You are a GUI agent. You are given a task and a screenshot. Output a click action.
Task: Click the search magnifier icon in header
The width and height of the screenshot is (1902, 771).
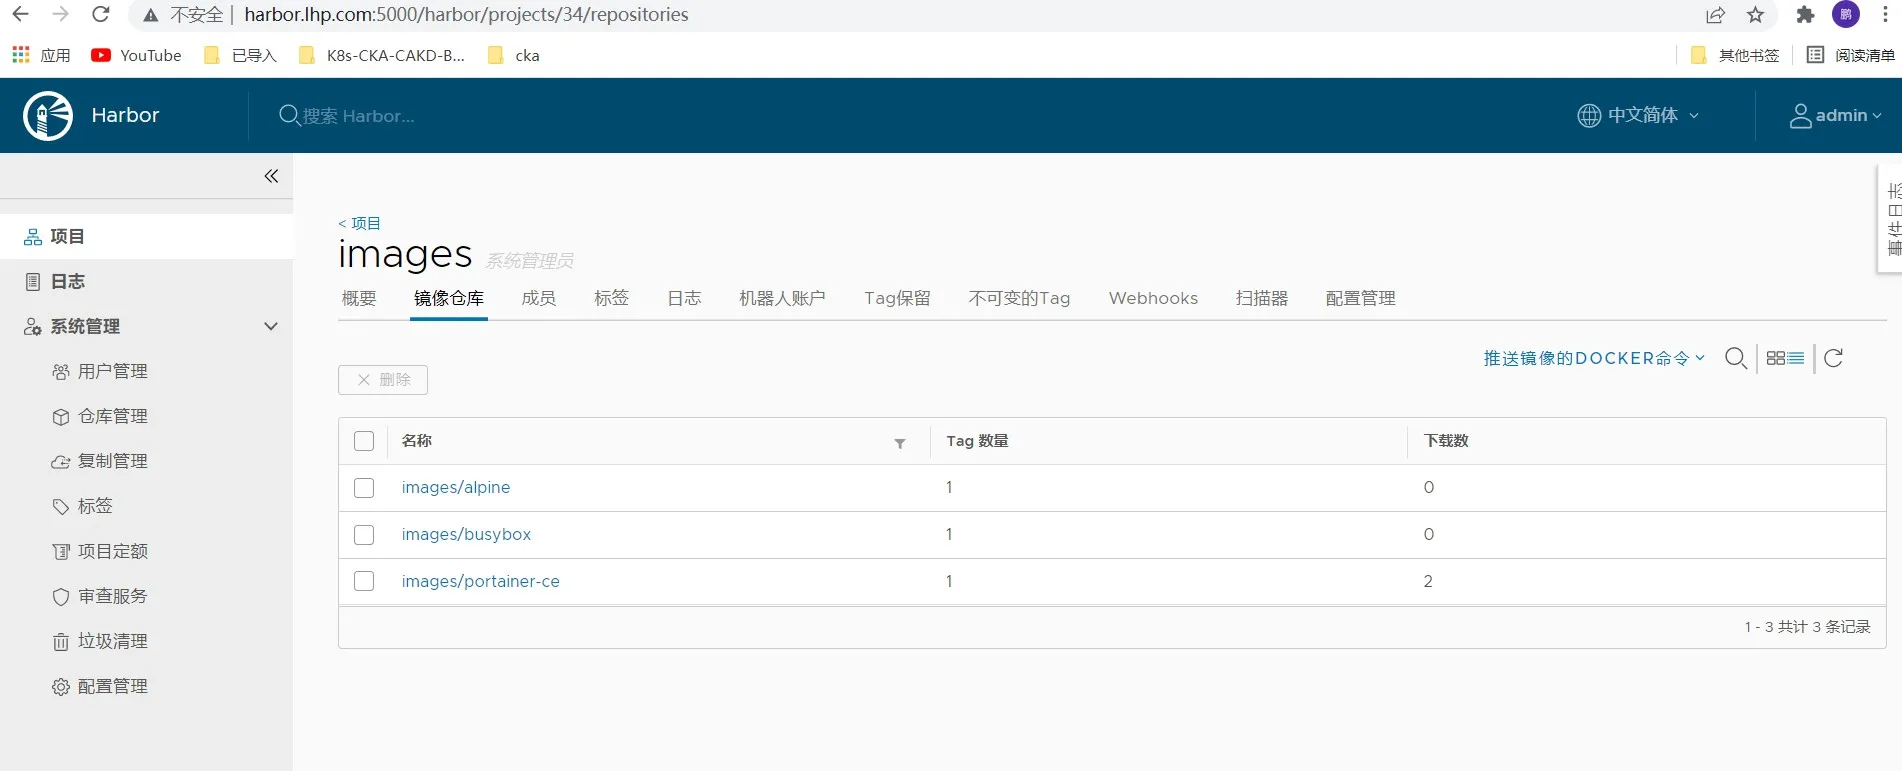click(289, 115)
